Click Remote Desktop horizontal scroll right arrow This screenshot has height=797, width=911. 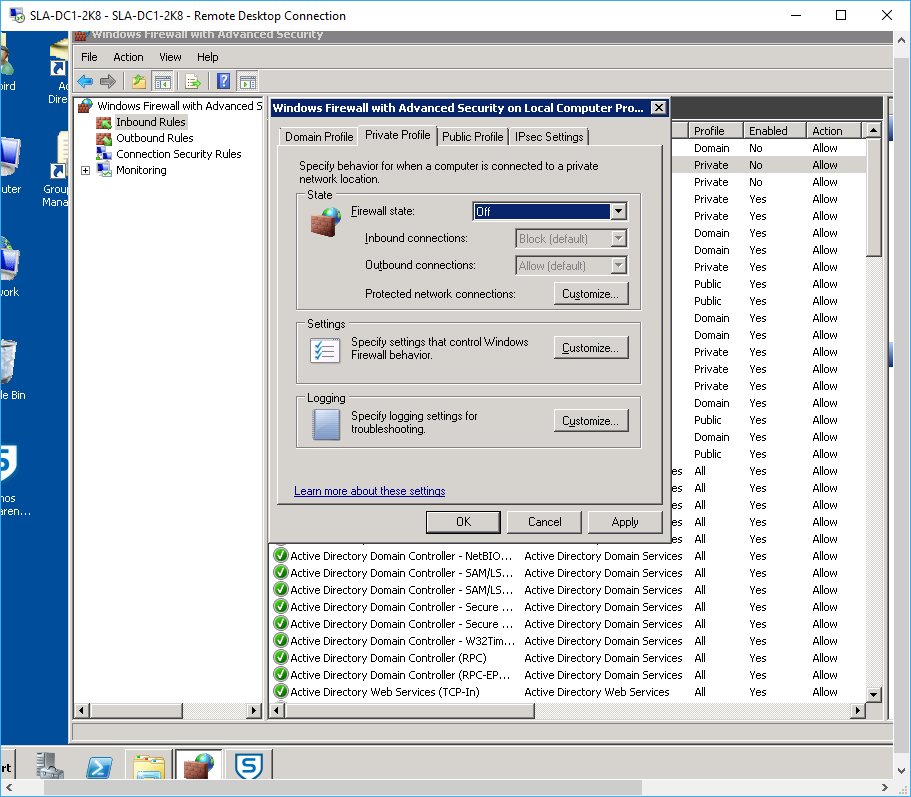pos(885,788)
